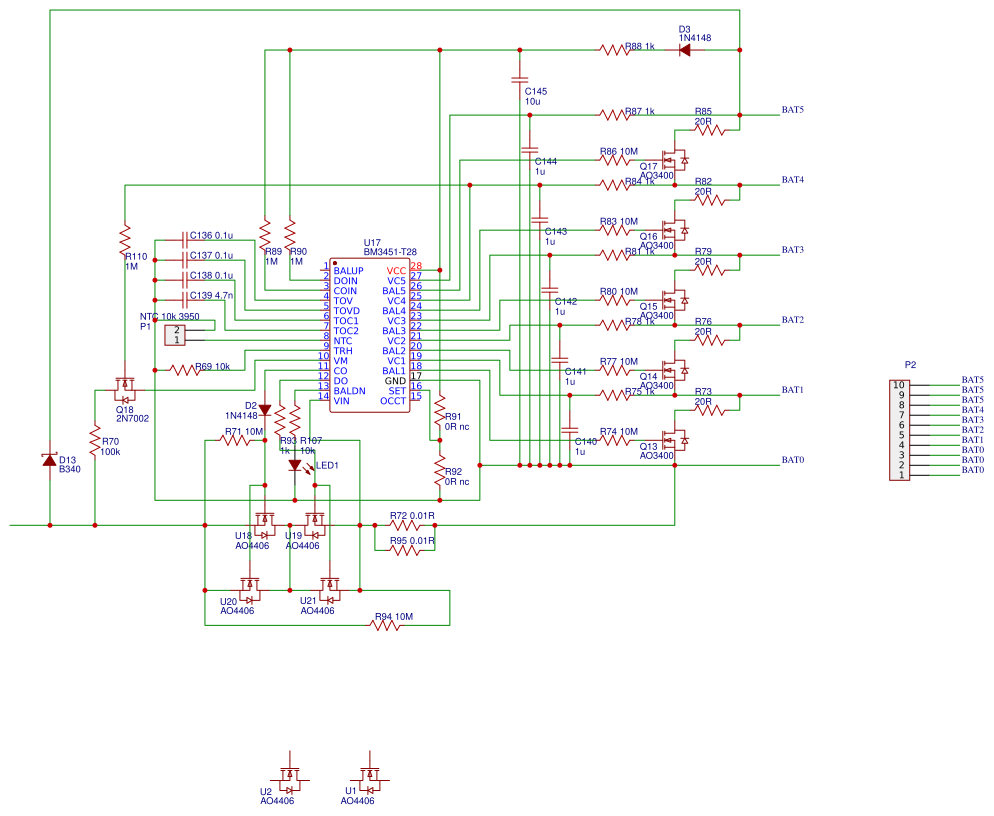Select the TOVD pin label
The width and height of the screenshot is (994, 816).
pos(347,311)
